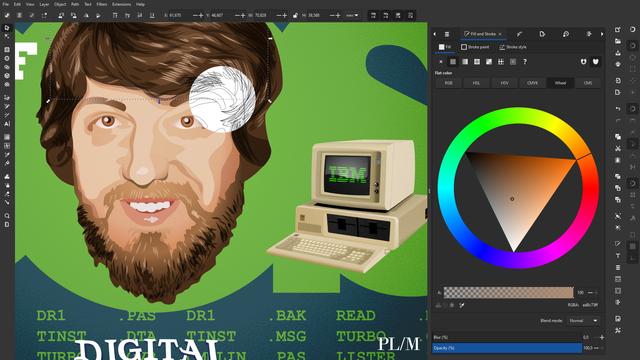Select the Spray tool

click(7, 185)
